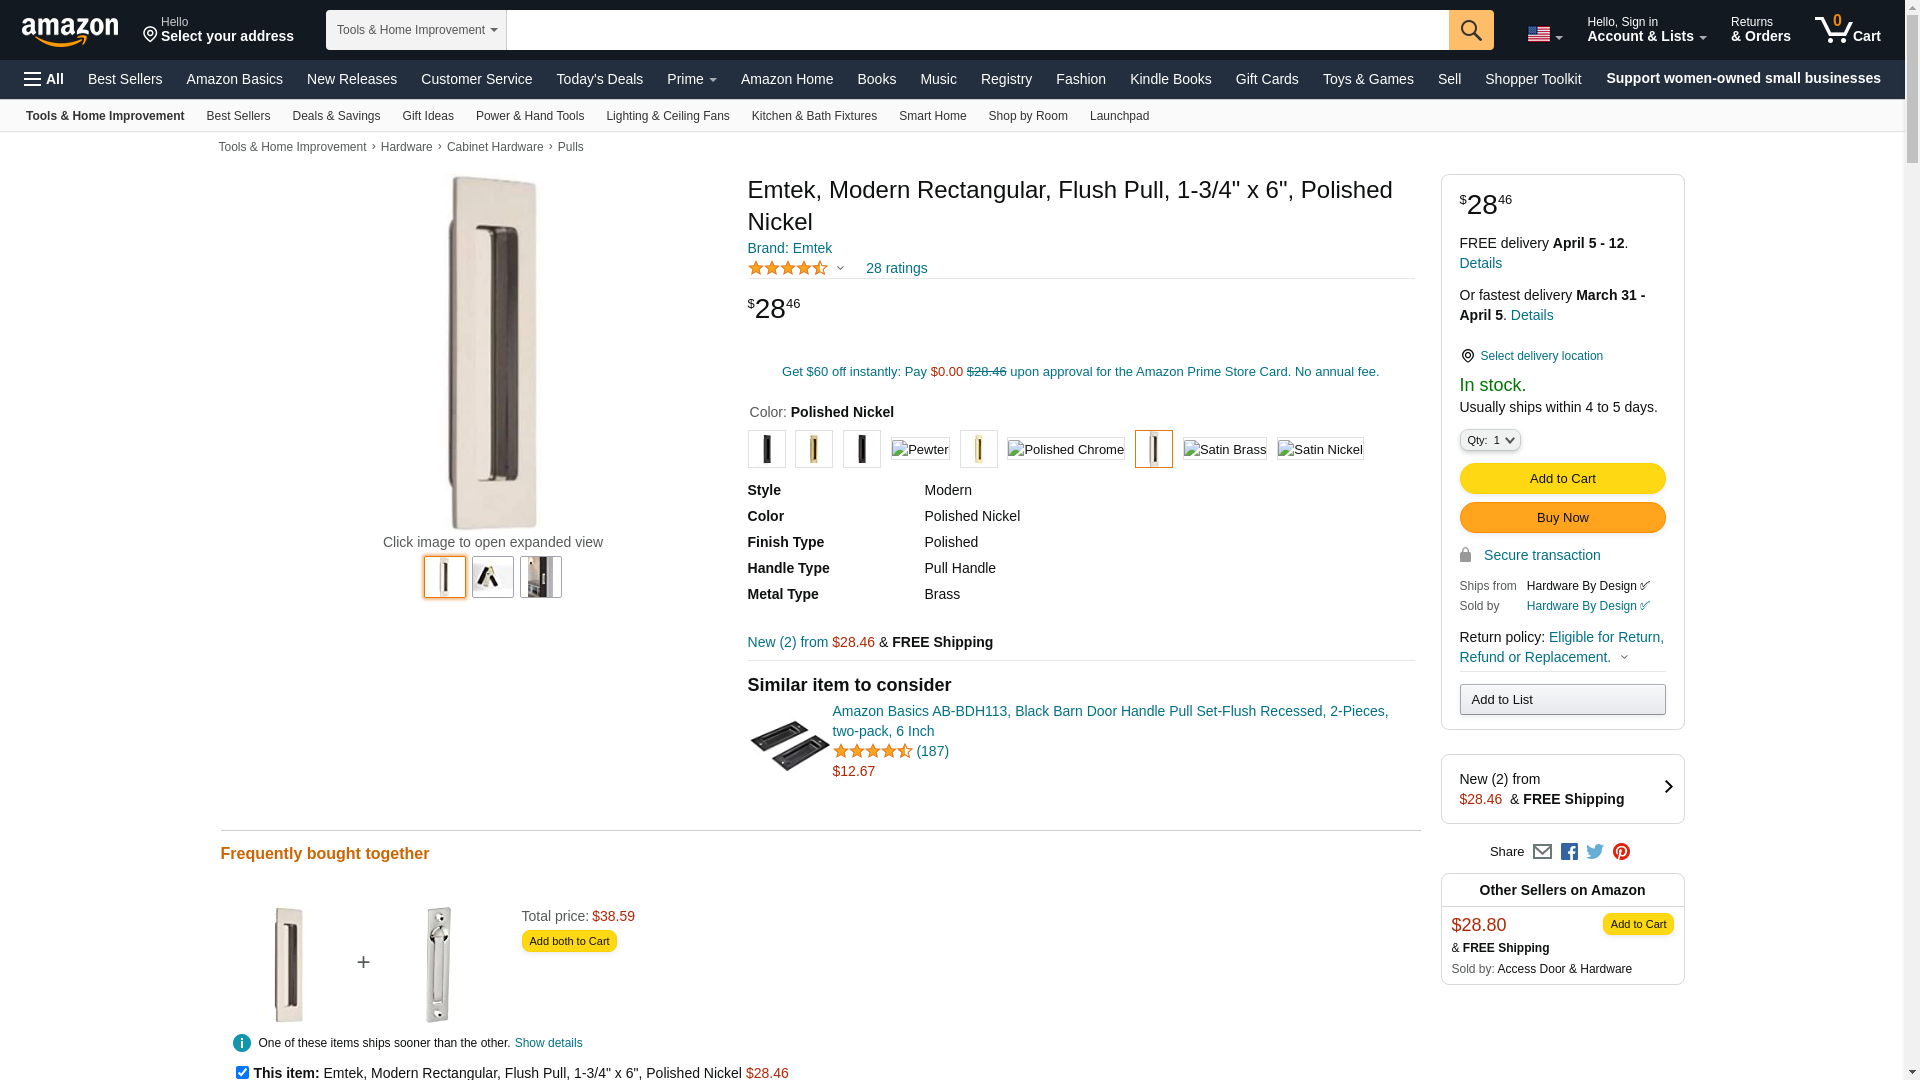Open the Qty quantity dropdown
This screenshot has height=1080, width=1920.
click(x=1489, y=440)
